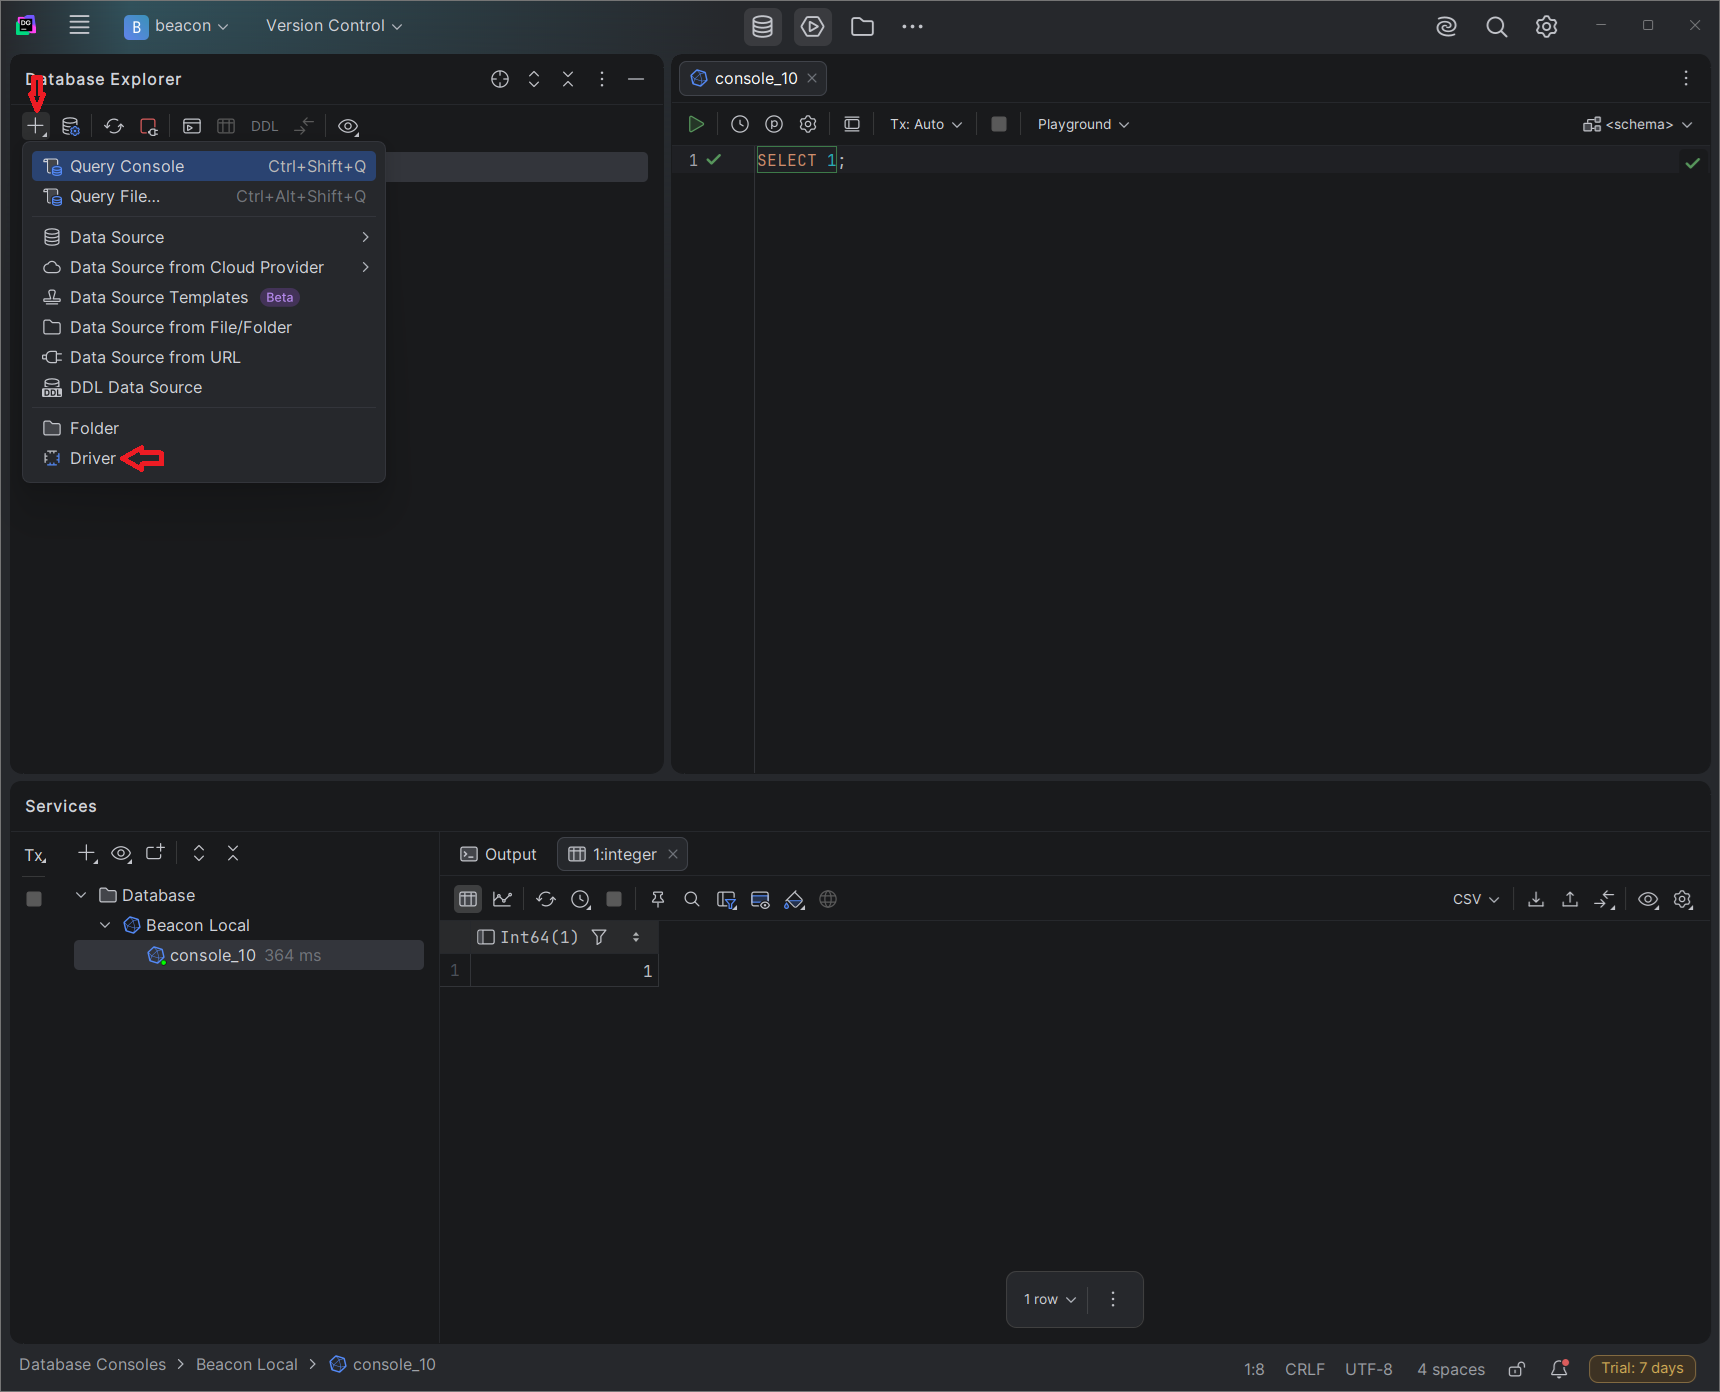The width and height of the screenshot is (1720, 1392).
Task: Choose Data Source from Cloud Provider
Action: point(204,267)
